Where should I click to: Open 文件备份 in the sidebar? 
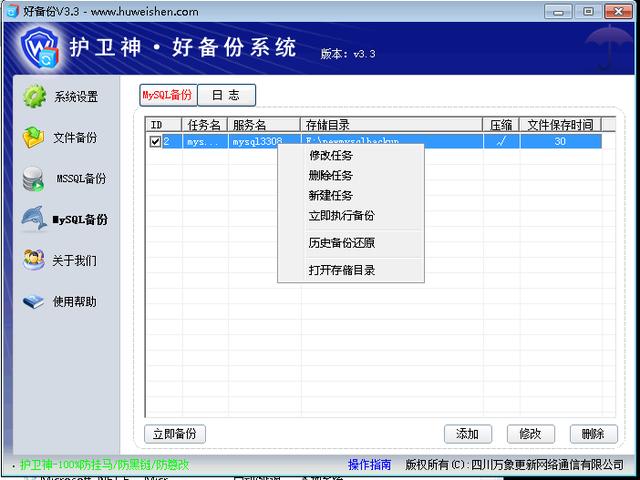click(75, 138)
